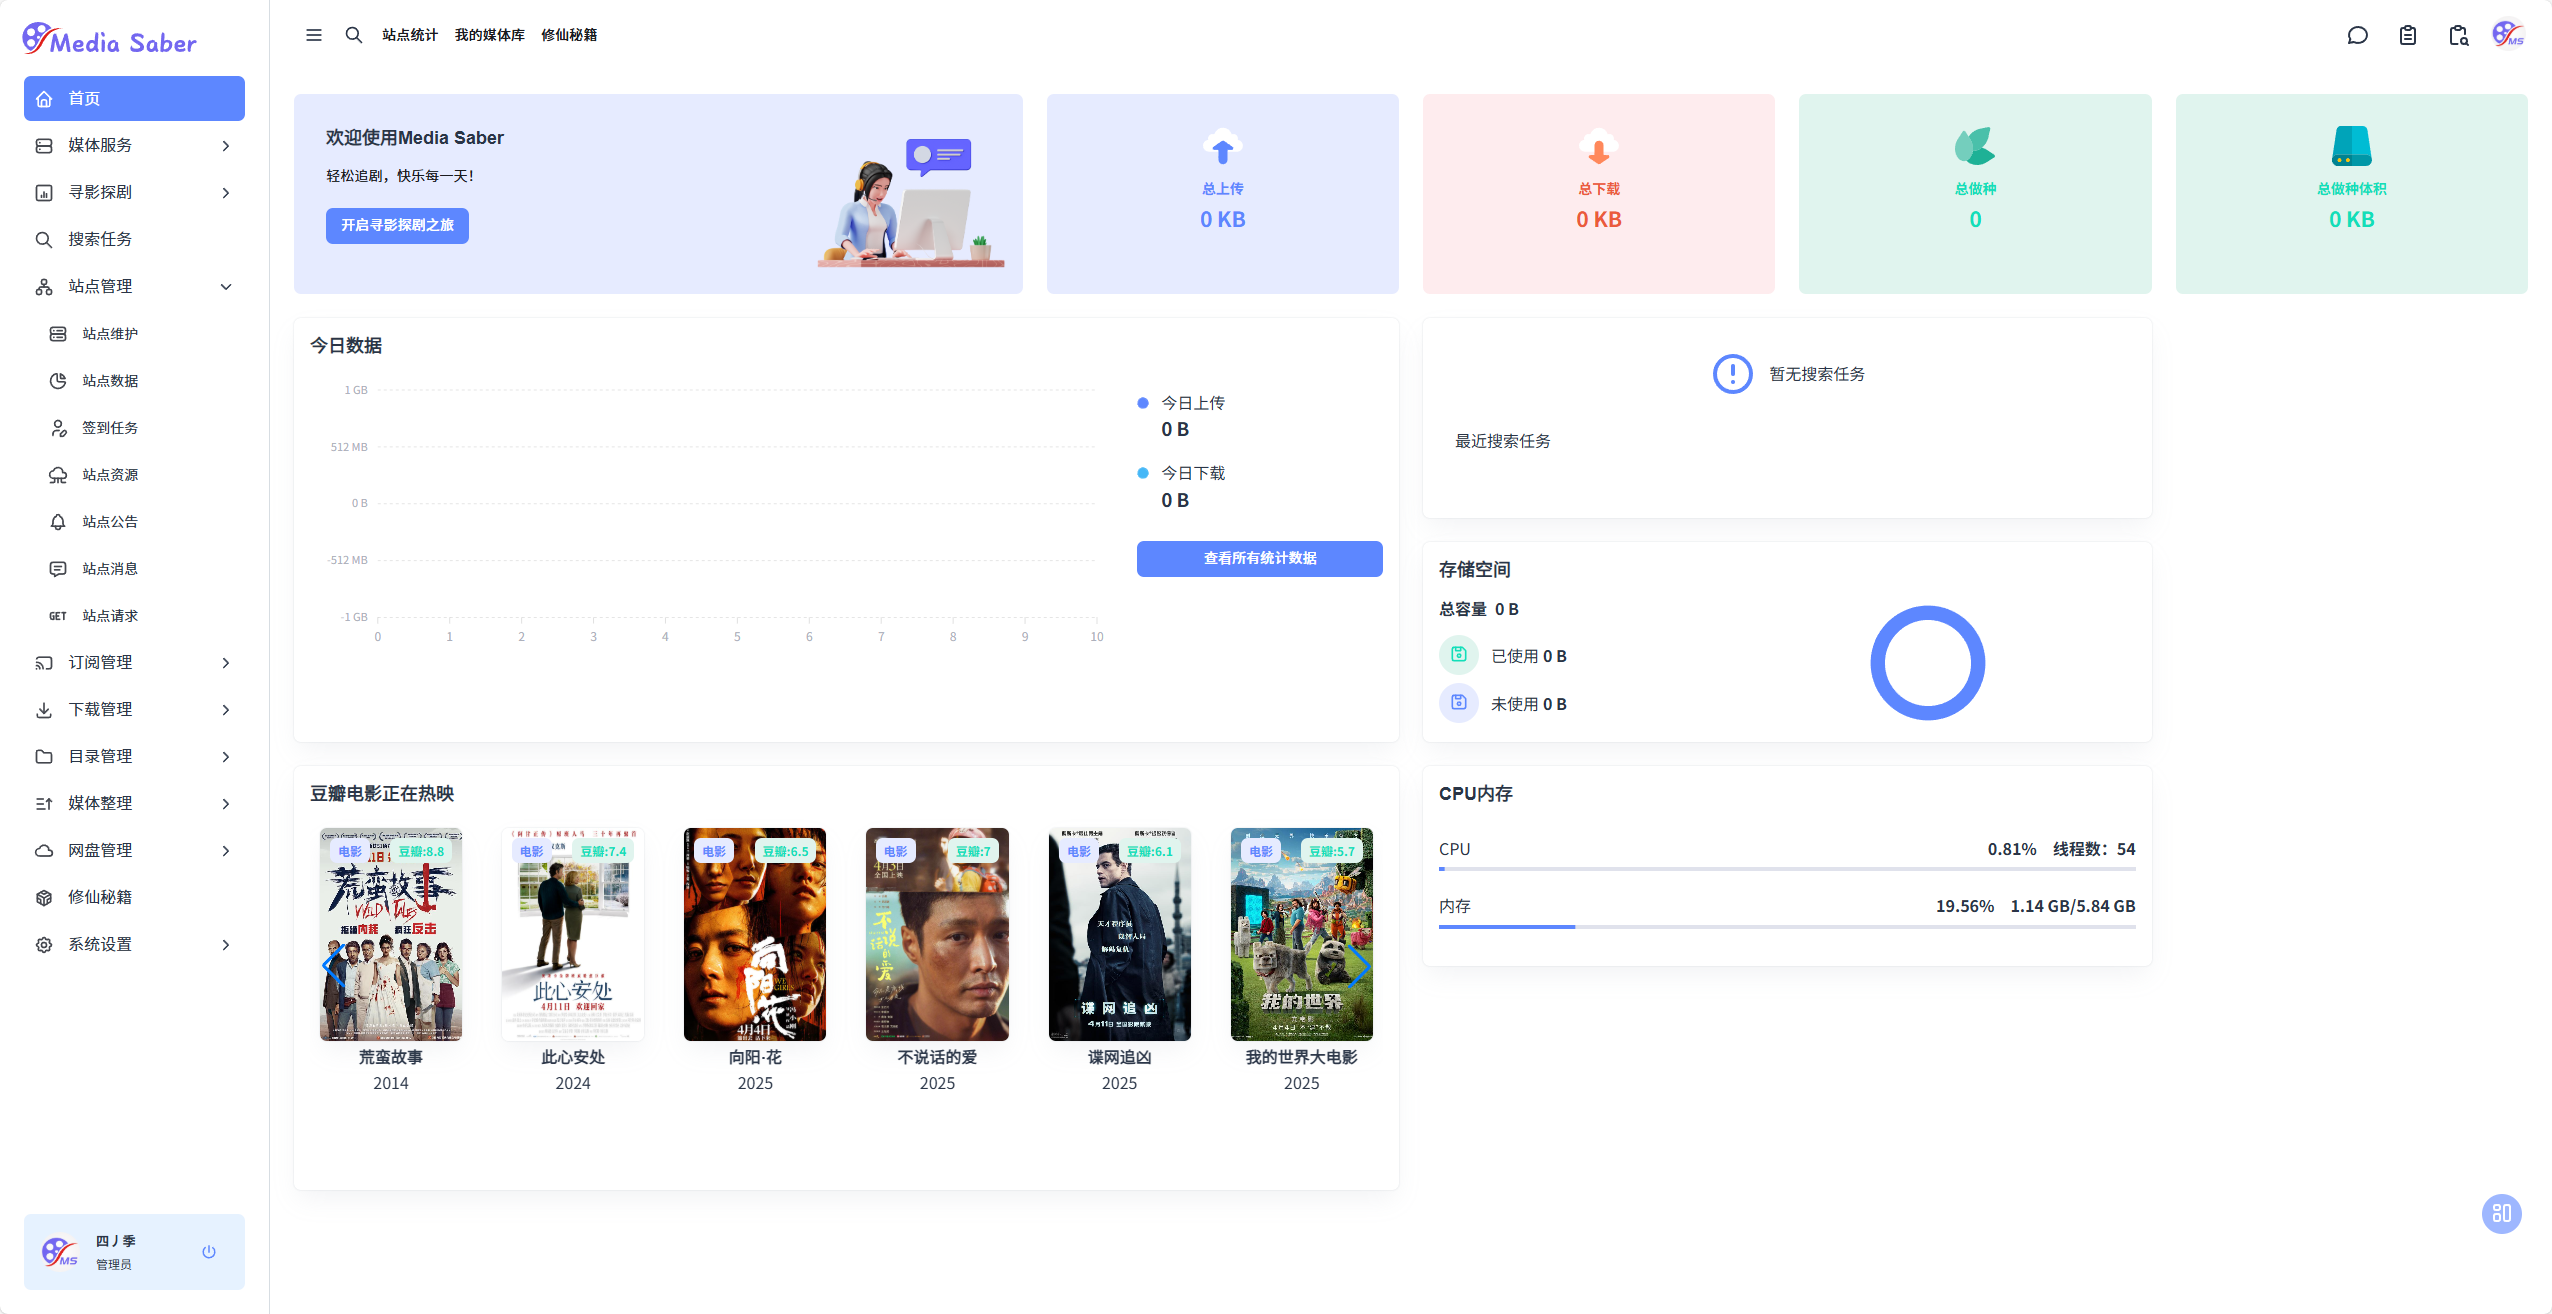Toggle the 今日上传 legend item in chart
This screenshot has height=1314, width=2552.
click(1192, 403)
